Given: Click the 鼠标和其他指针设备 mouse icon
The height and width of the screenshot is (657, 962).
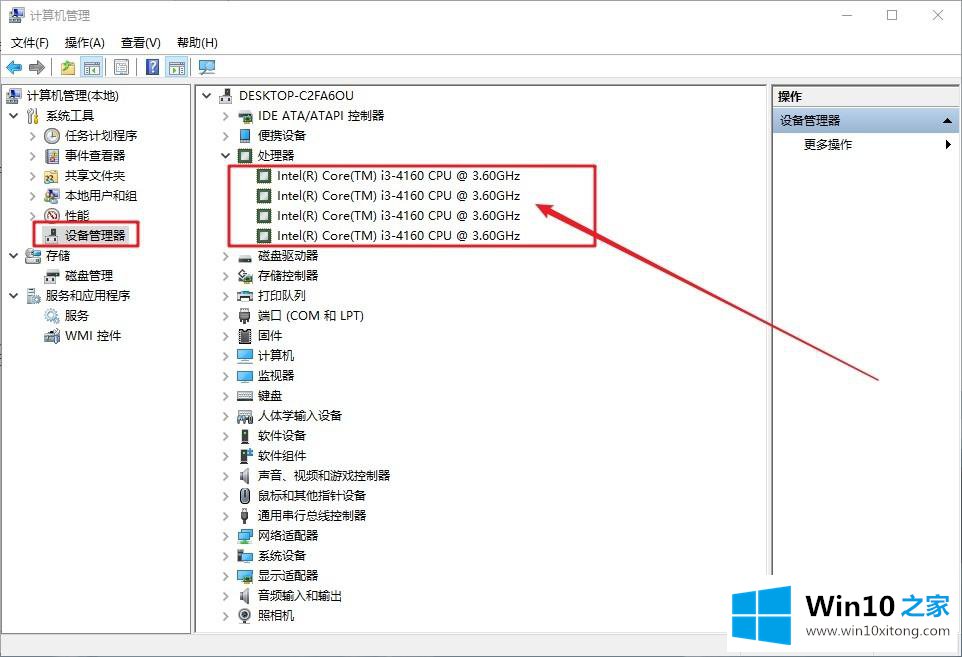Looking at the screenshot, I should coord(245,496).
